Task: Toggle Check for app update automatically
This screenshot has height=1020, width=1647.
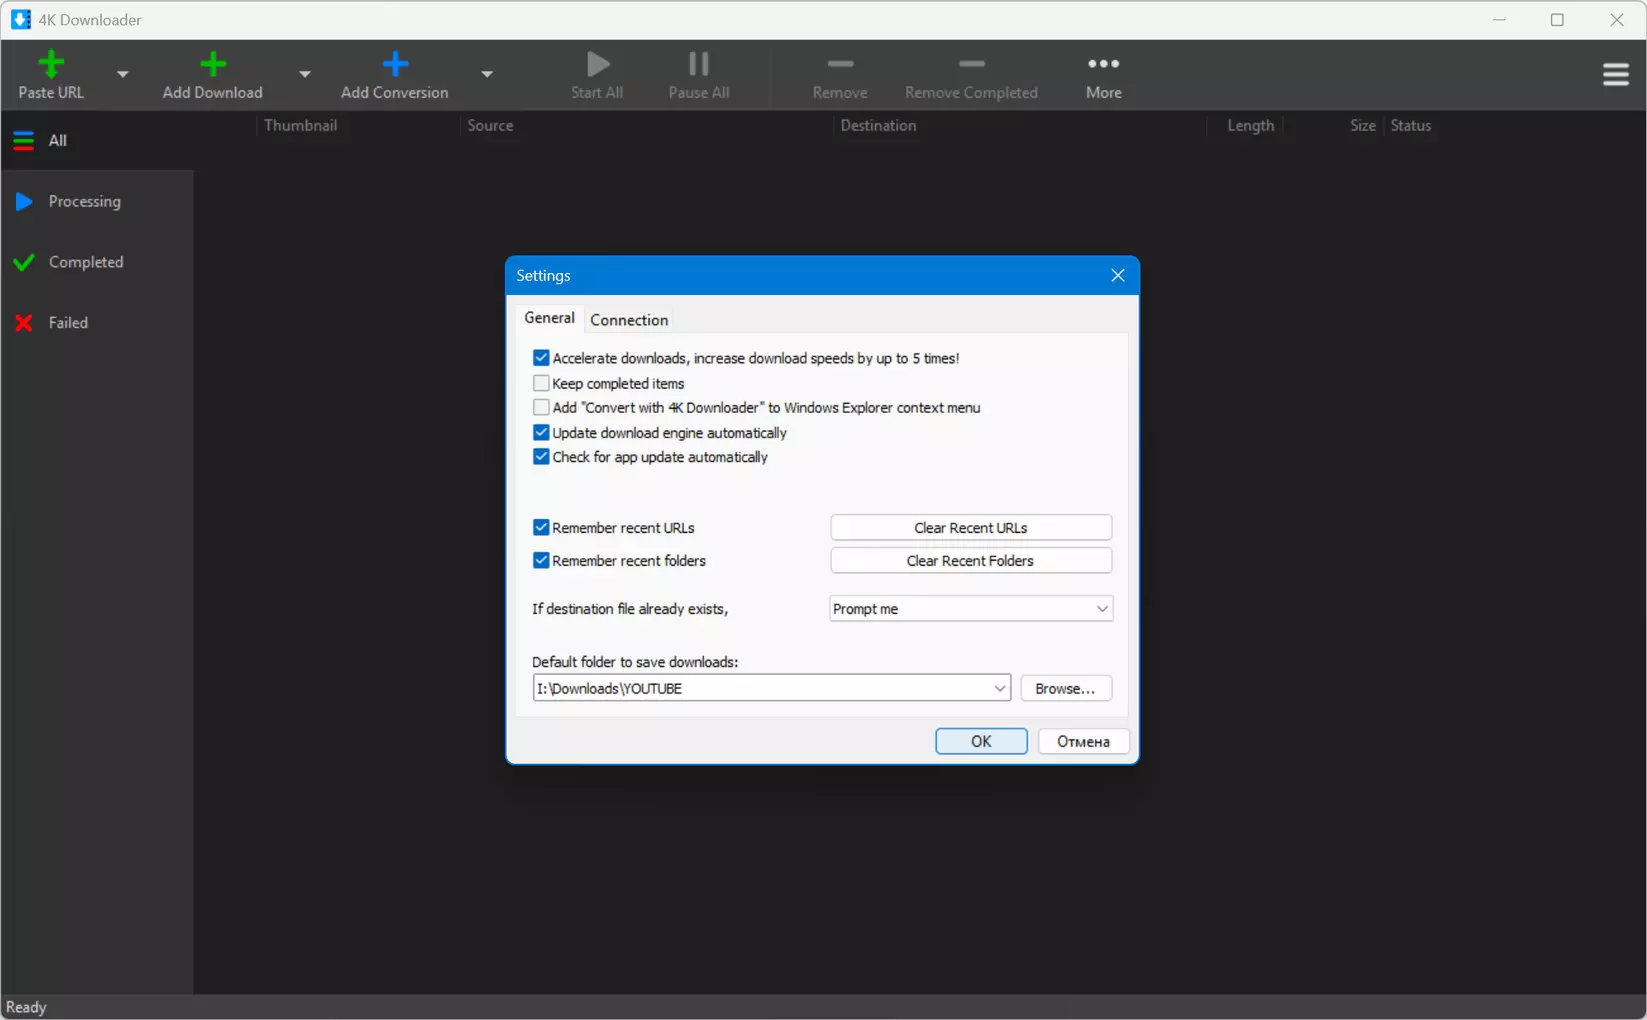Action: pyautogui.click(x=541, y=457)
